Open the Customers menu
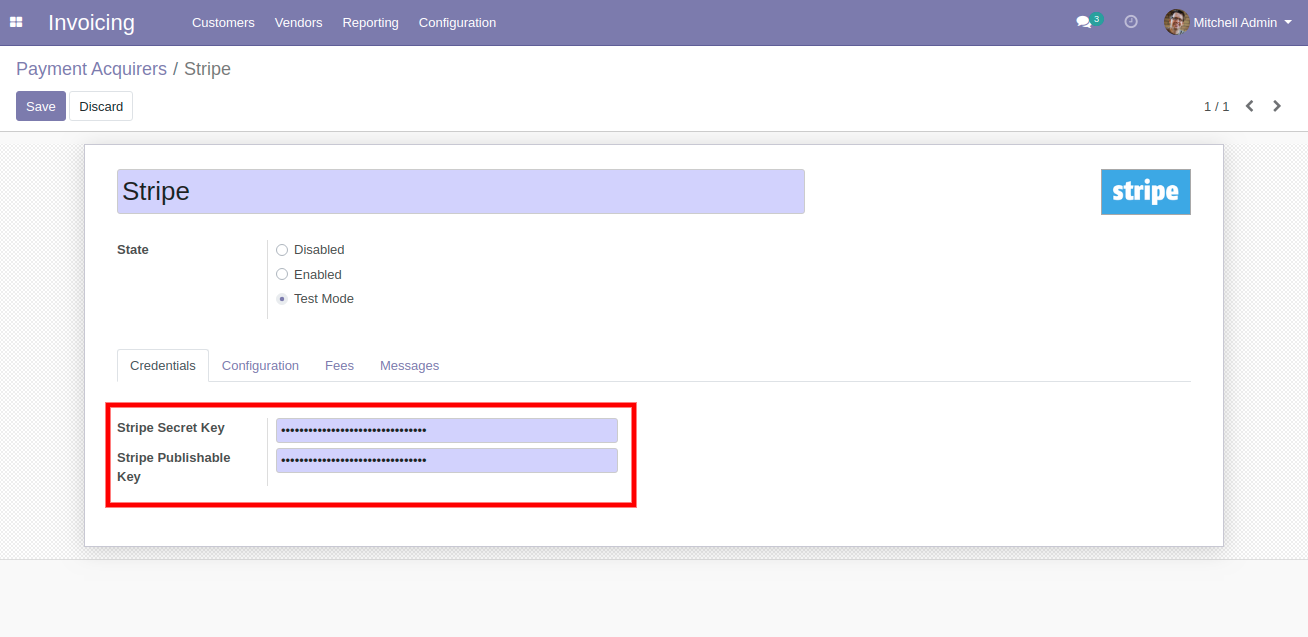The image size is (1308, 637). click(223, 22)
